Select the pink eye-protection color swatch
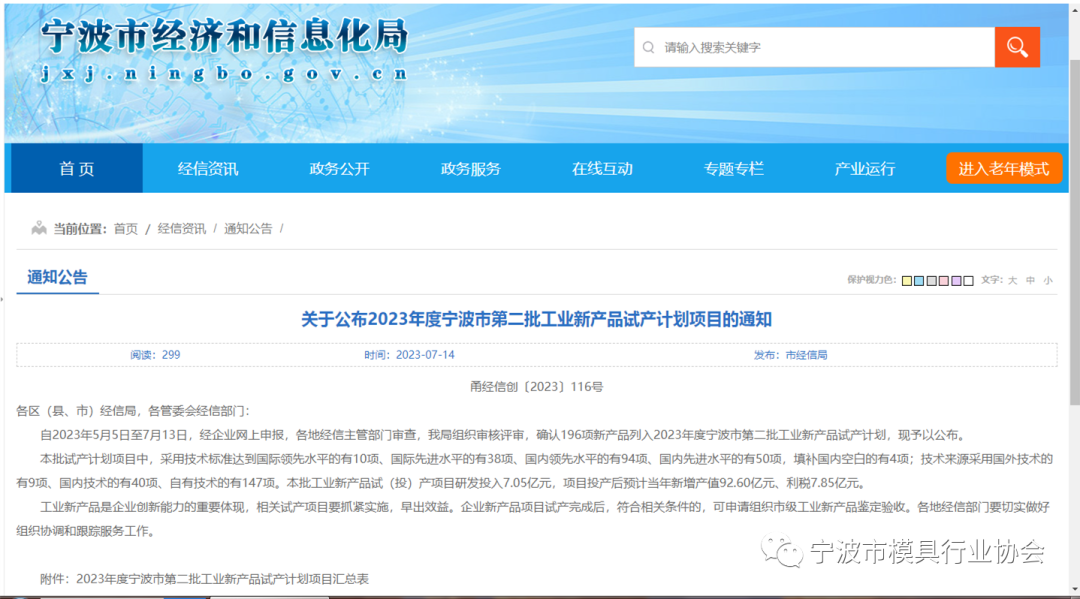Image resolution: width=1080 pixels, height=599 pixels. tap(943, 280)
